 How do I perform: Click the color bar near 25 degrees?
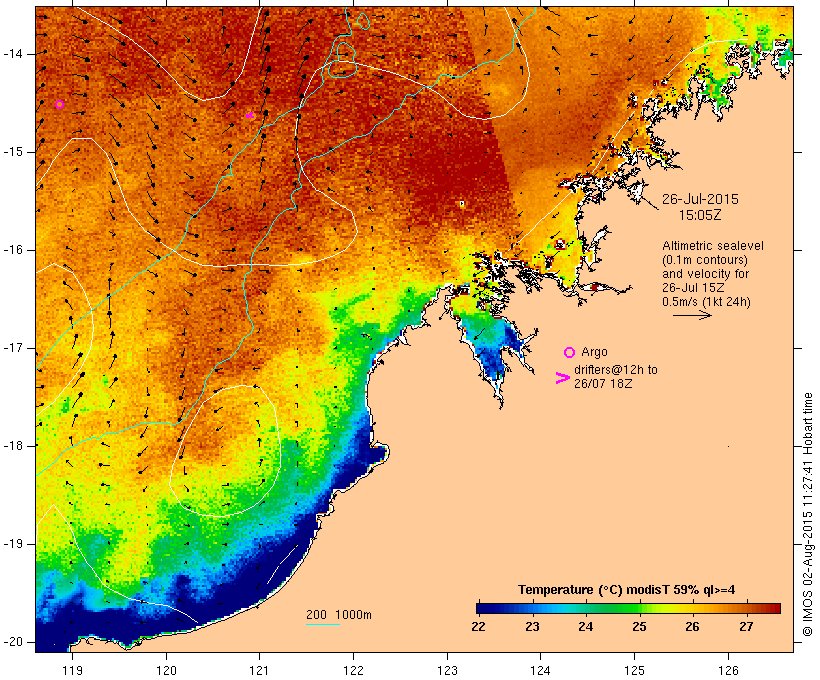click(x=639, y=608)
